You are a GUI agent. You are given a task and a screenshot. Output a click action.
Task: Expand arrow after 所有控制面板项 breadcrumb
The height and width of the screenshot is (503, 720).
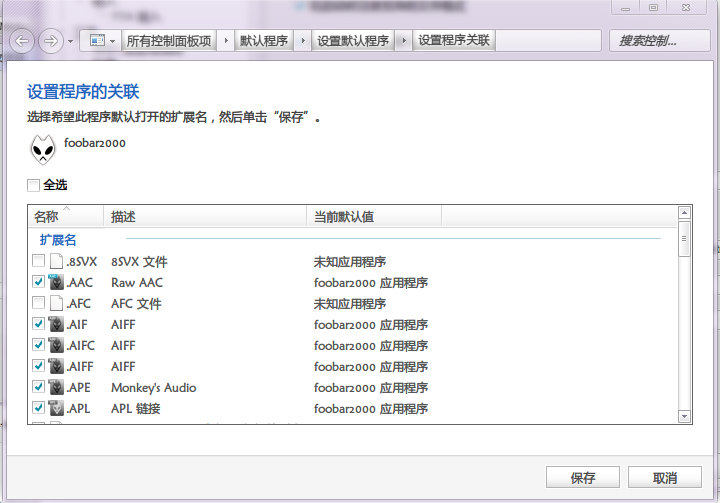tap(226, 41)
